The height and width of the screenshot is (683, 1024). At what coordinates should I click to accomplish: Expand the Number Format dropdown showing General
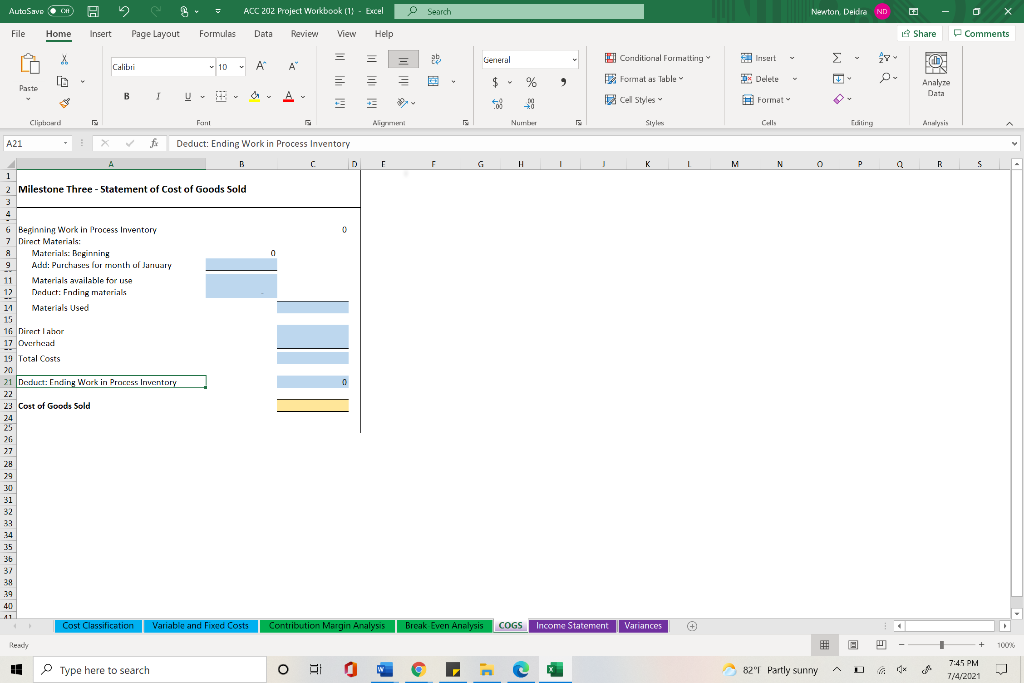click(574, 59)
